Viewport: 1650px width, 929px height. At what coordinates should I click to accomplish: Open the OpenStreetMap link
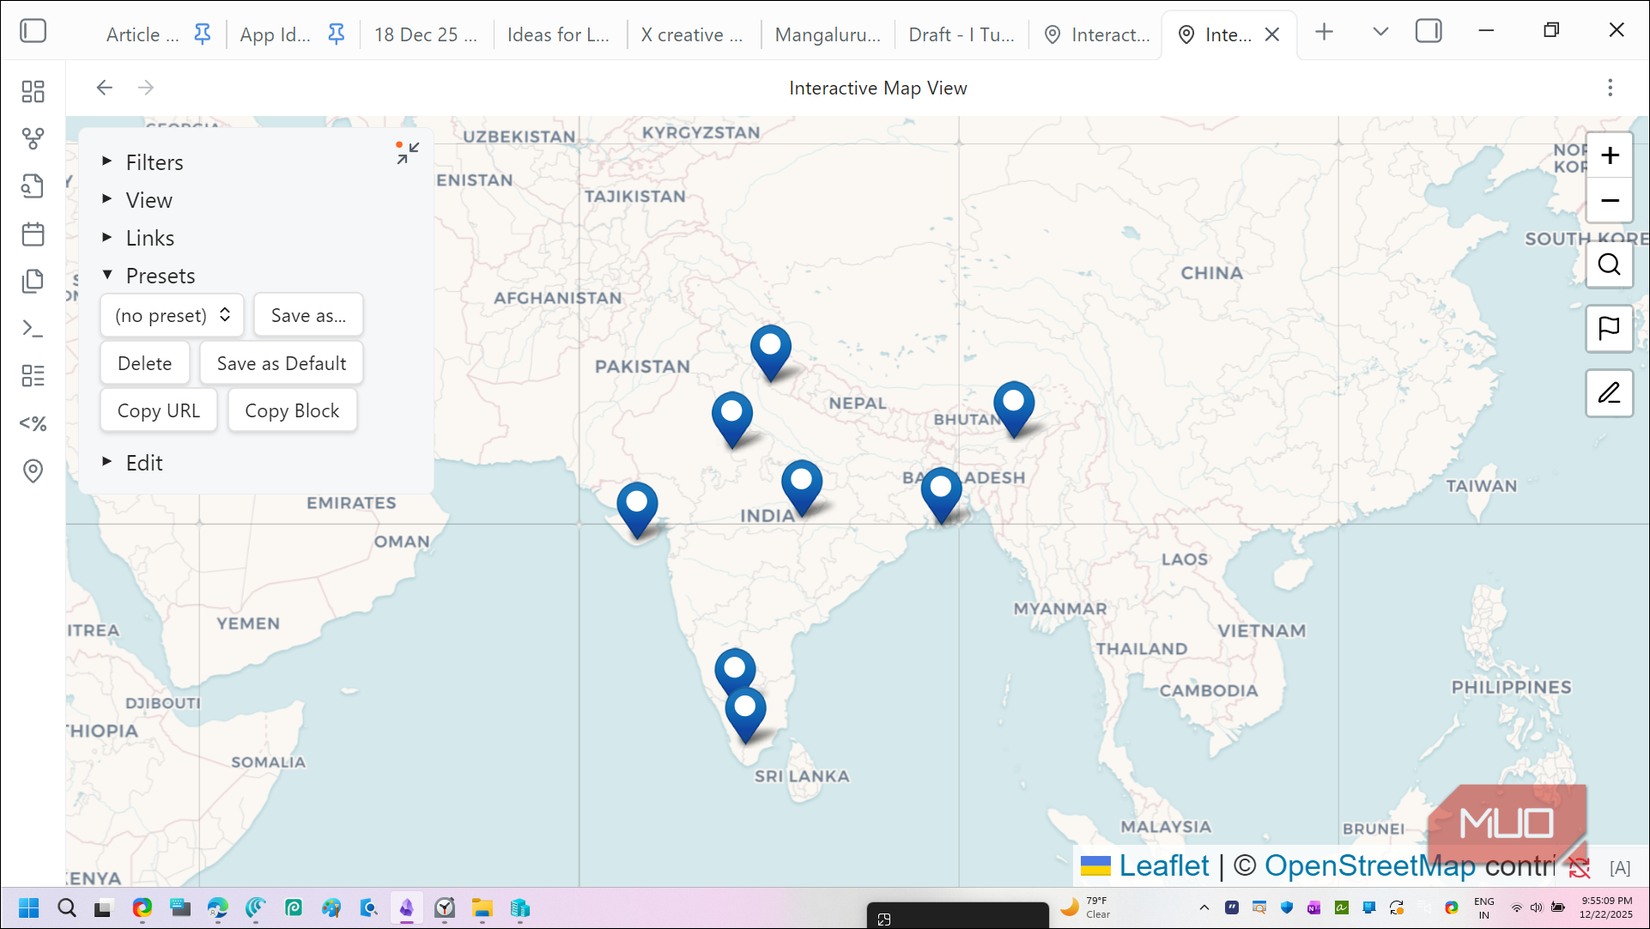1371,865
